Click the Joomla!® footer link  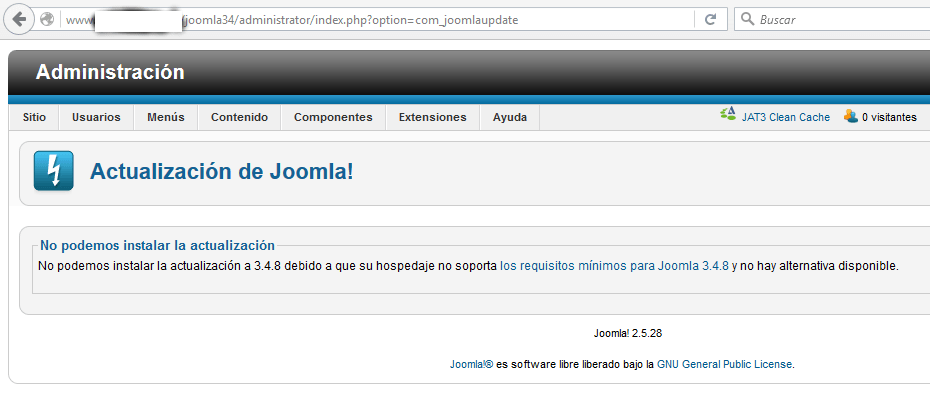tap(471, 364)
